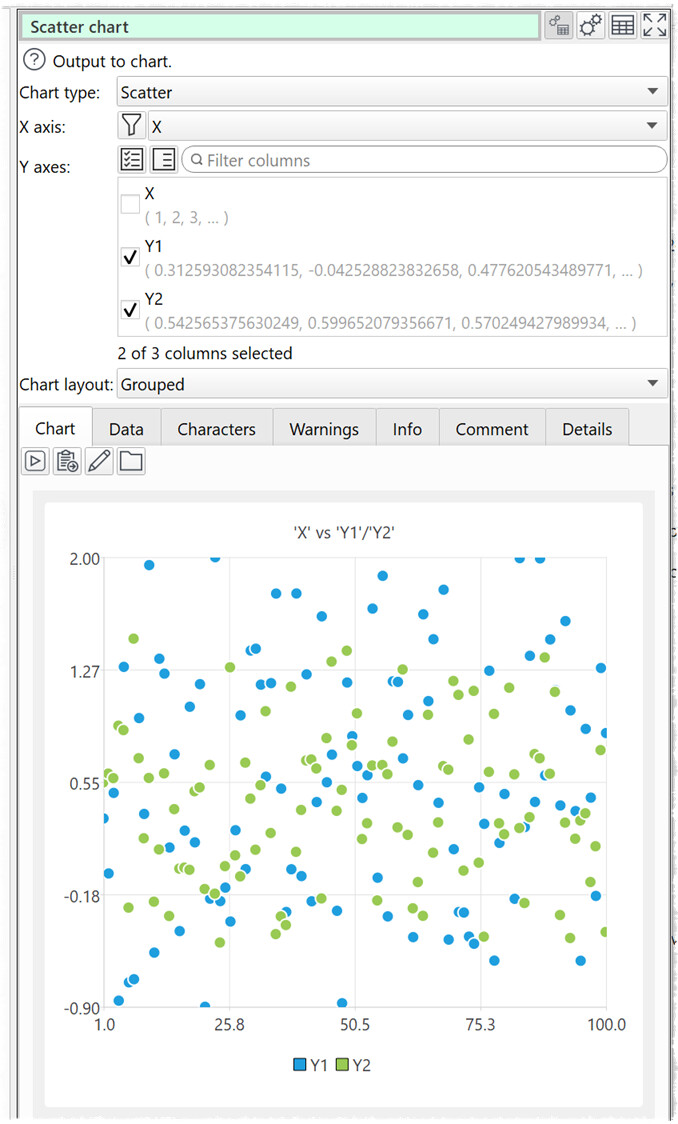
Task: Click the folder icon in chart toolbar
Action: click(x=131, y=461)
